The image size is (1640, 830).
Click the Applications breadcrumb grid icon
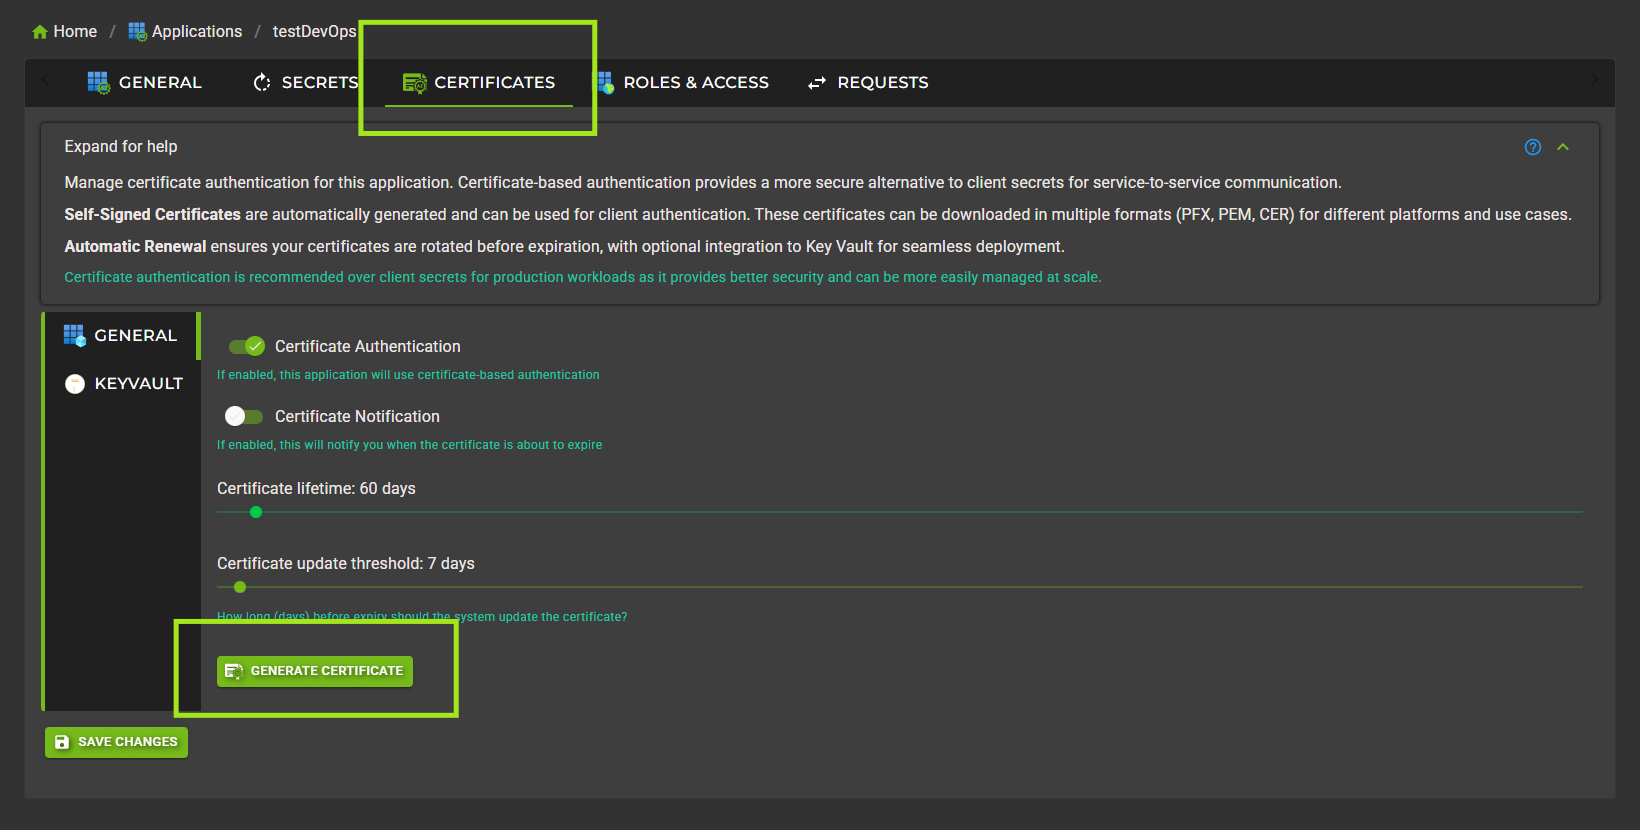tap(137, 32)
